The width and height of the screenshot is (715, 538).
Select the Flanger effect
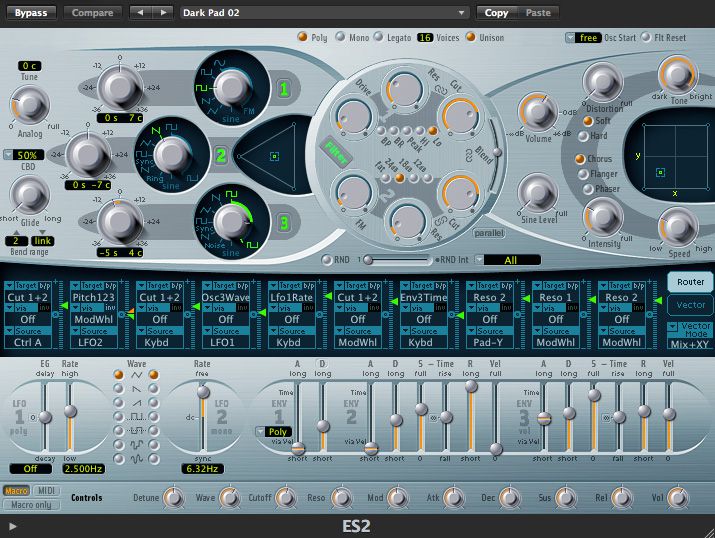pos(583,174)
